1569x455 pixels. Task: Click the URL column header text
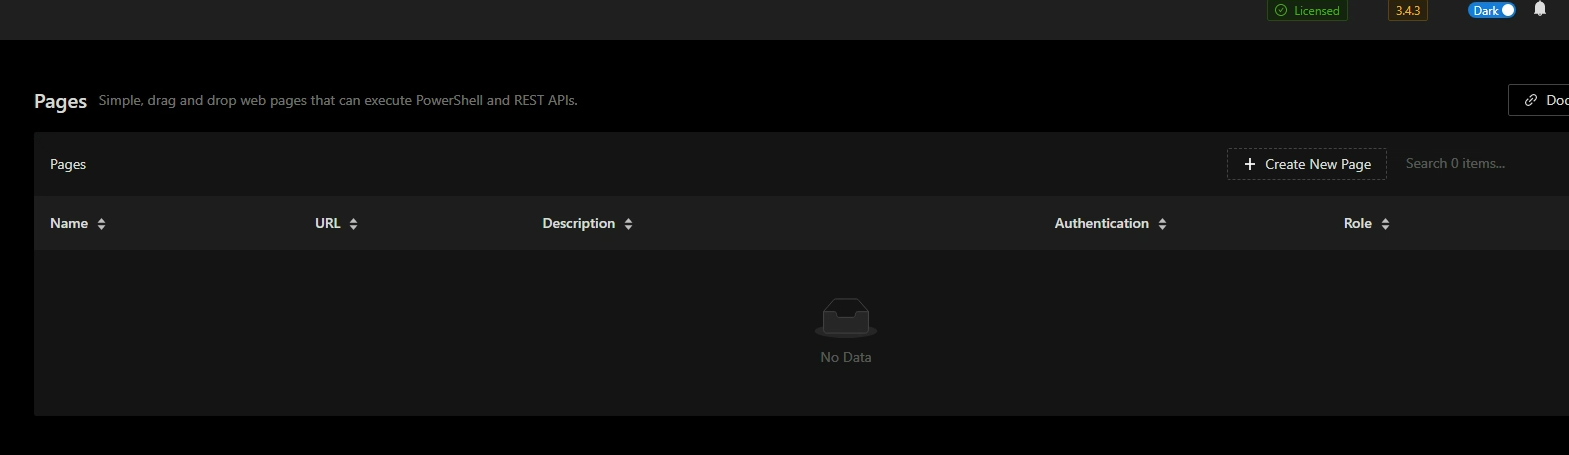coord(328,223)
